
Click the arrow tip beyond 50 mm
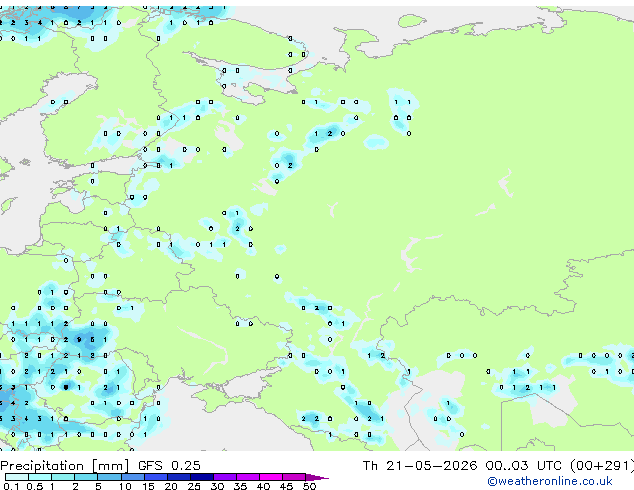pos(317,477)
